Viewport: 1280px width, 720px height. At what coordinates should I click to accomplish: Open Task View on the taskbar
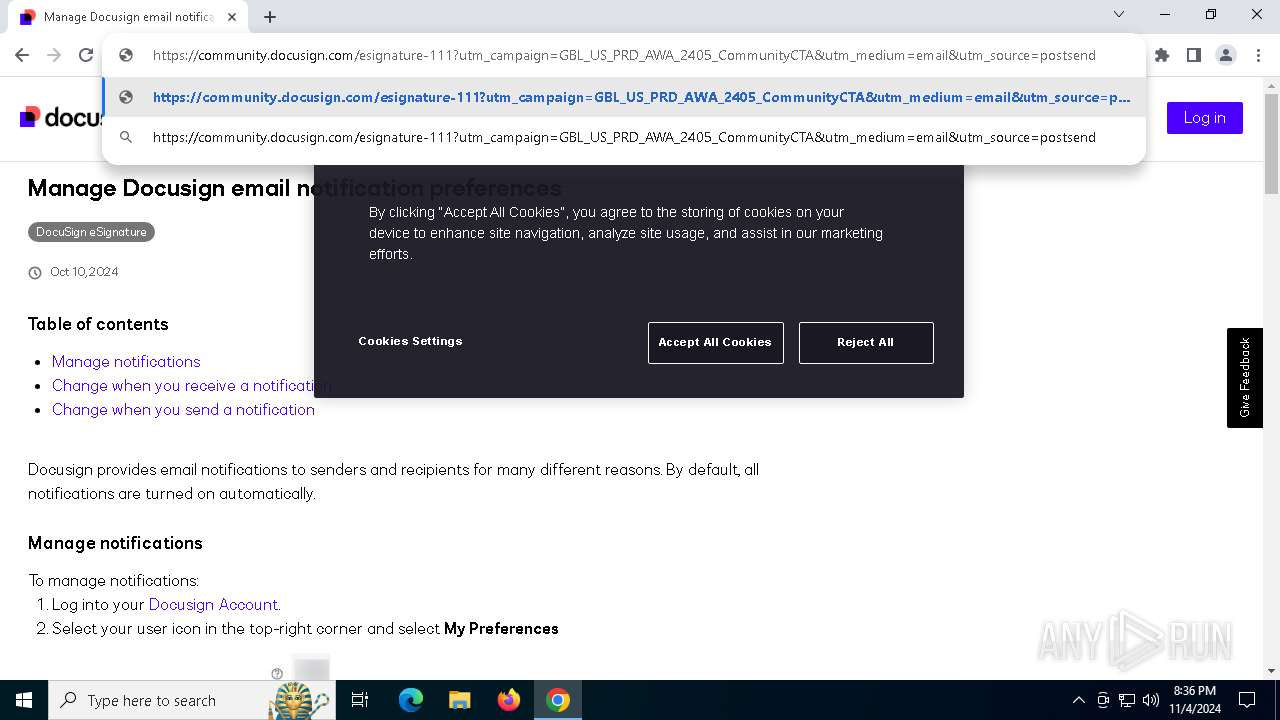click(360, 700)
